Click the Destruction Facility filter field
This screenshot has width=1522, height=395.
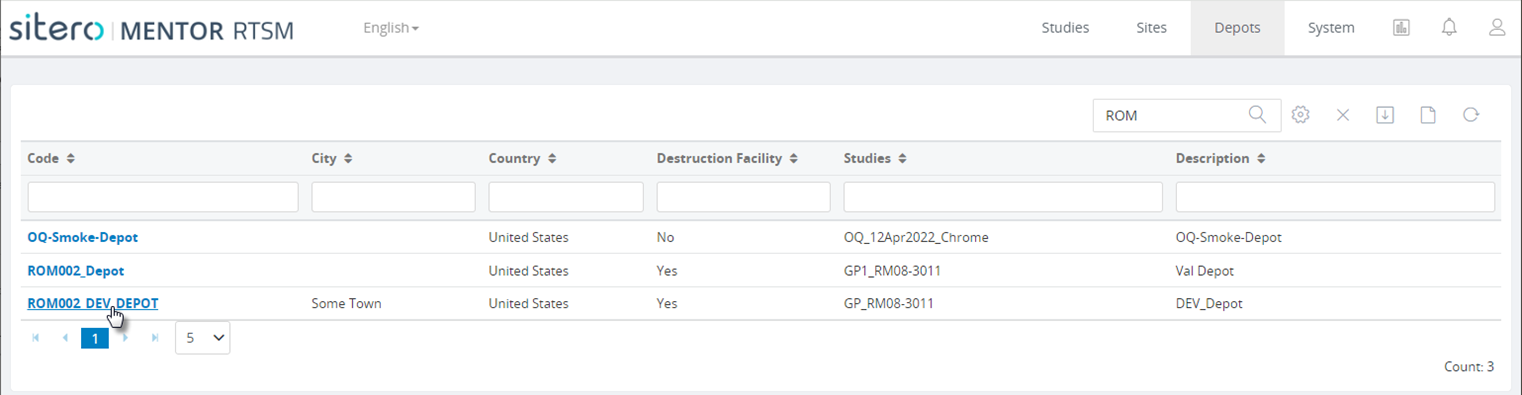743,197
